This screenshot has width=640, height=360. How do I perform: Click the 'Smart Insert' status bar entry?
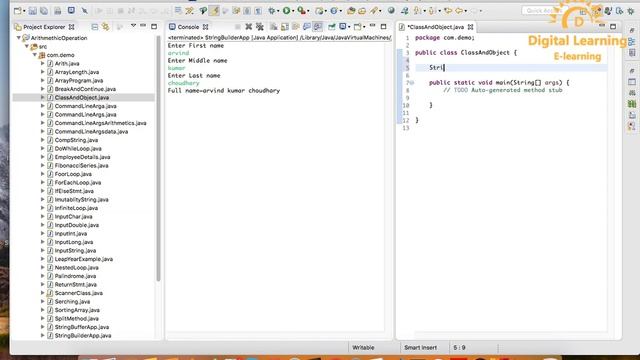420,348
